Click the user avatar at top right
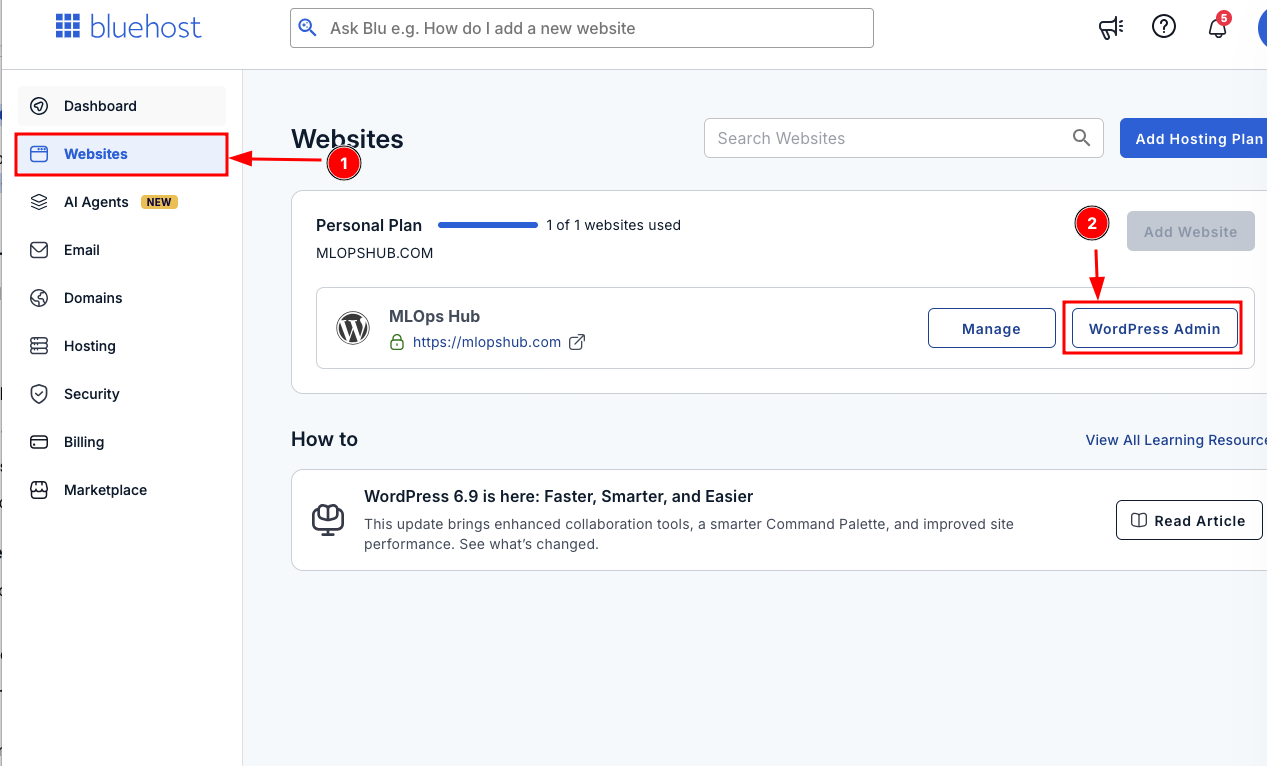This screenshot has height=766, width=1267. (1263, 27)
